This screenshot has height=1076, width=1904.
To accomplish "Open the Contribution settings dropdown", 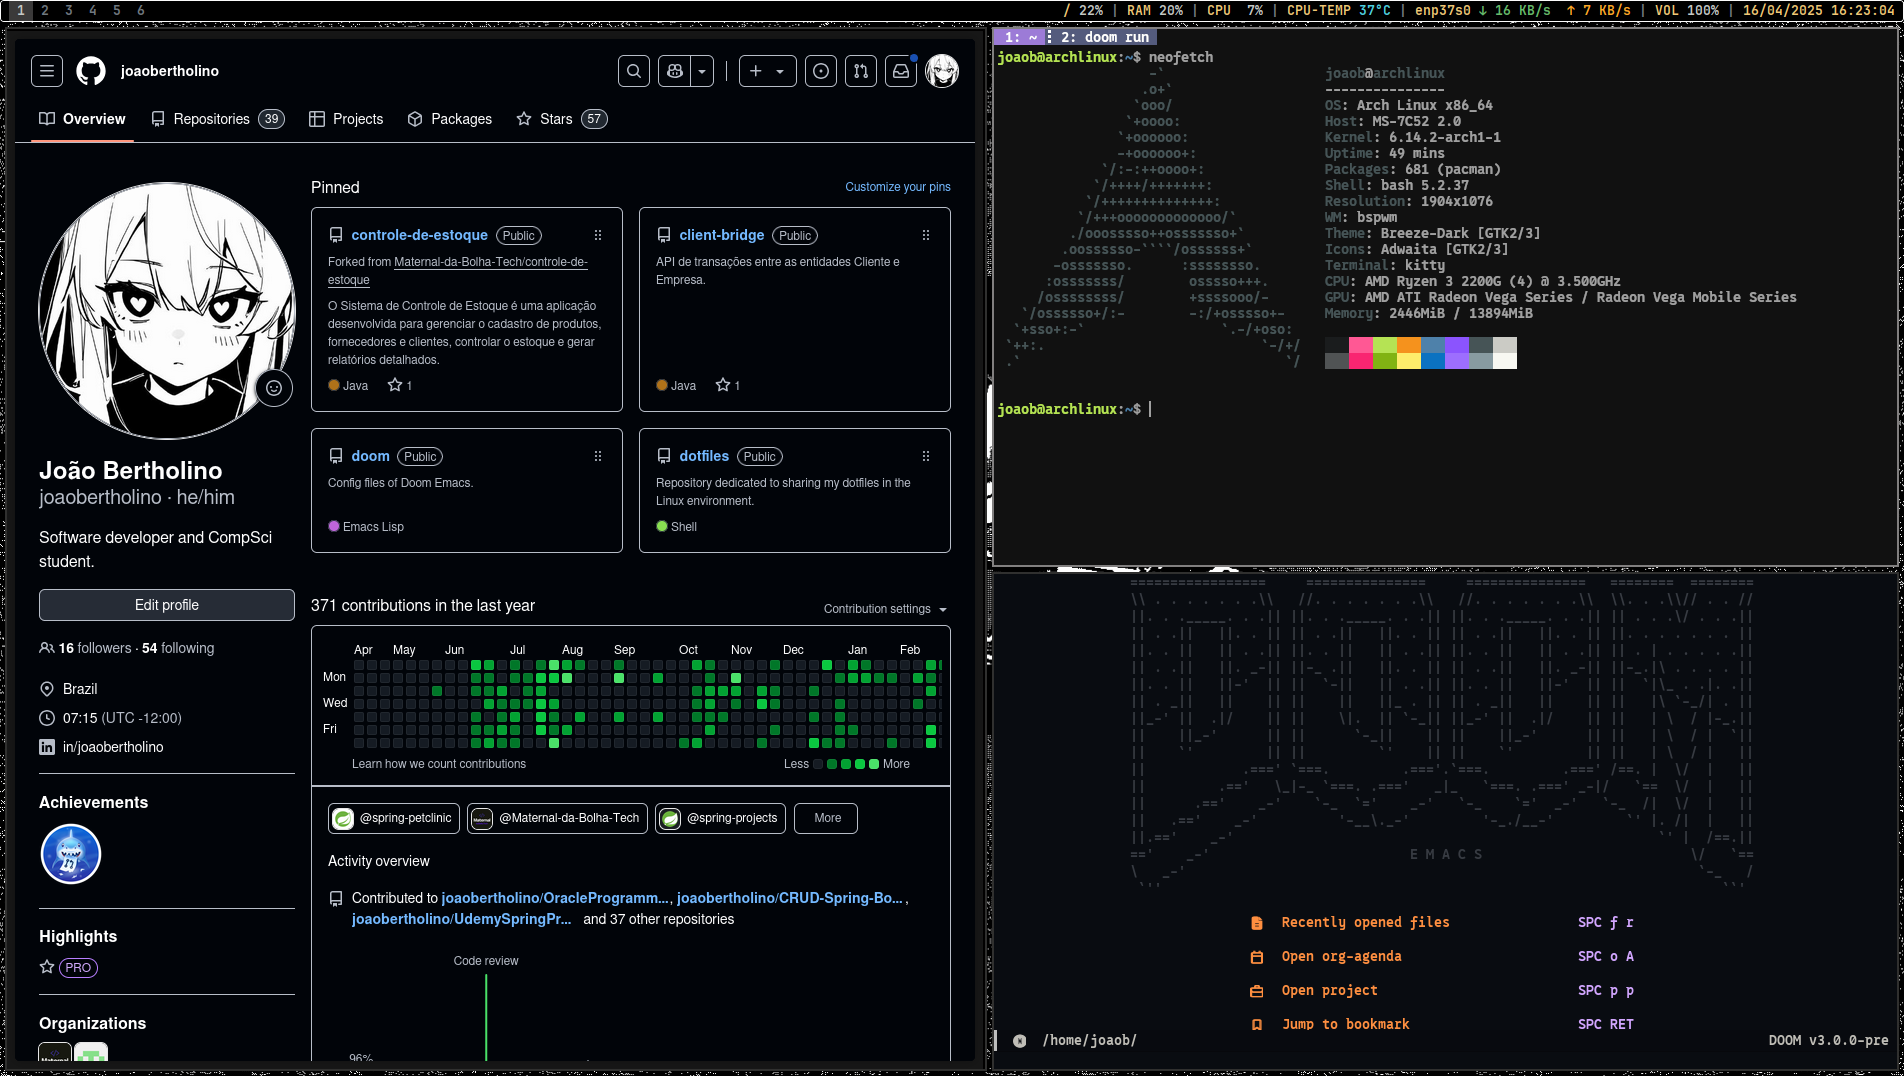I will tap(885, 609).
